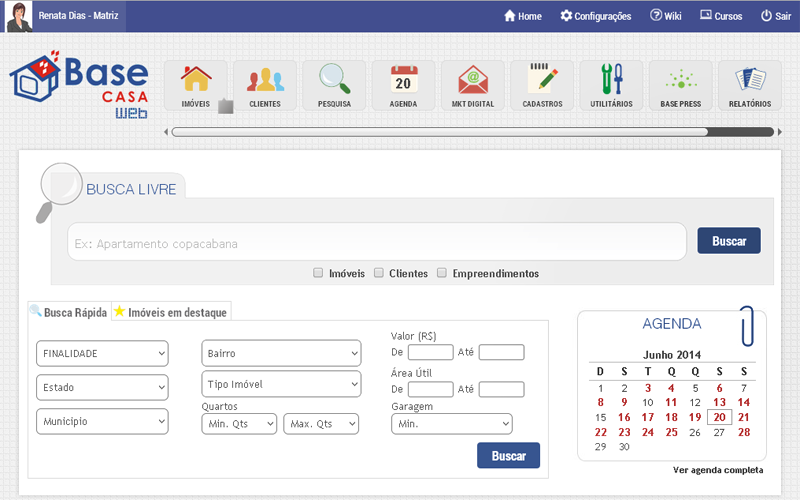
Task: Launch the Base Press icon
Action: pyautogui.click(x=680, y=80)
